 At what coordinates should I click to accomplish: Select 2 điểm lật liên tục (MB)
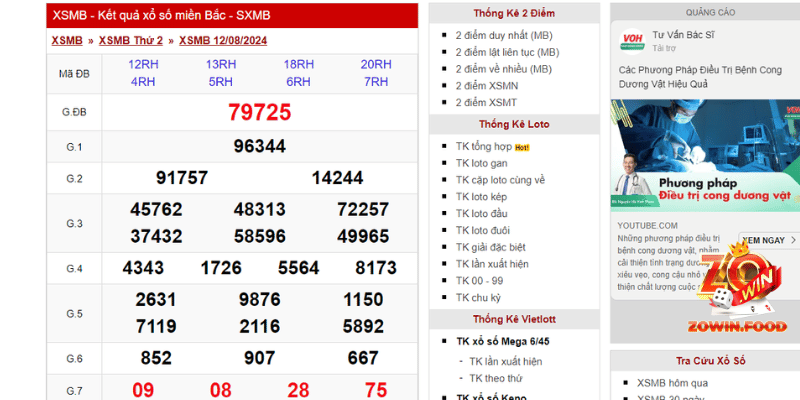click(x=507, y=52)
